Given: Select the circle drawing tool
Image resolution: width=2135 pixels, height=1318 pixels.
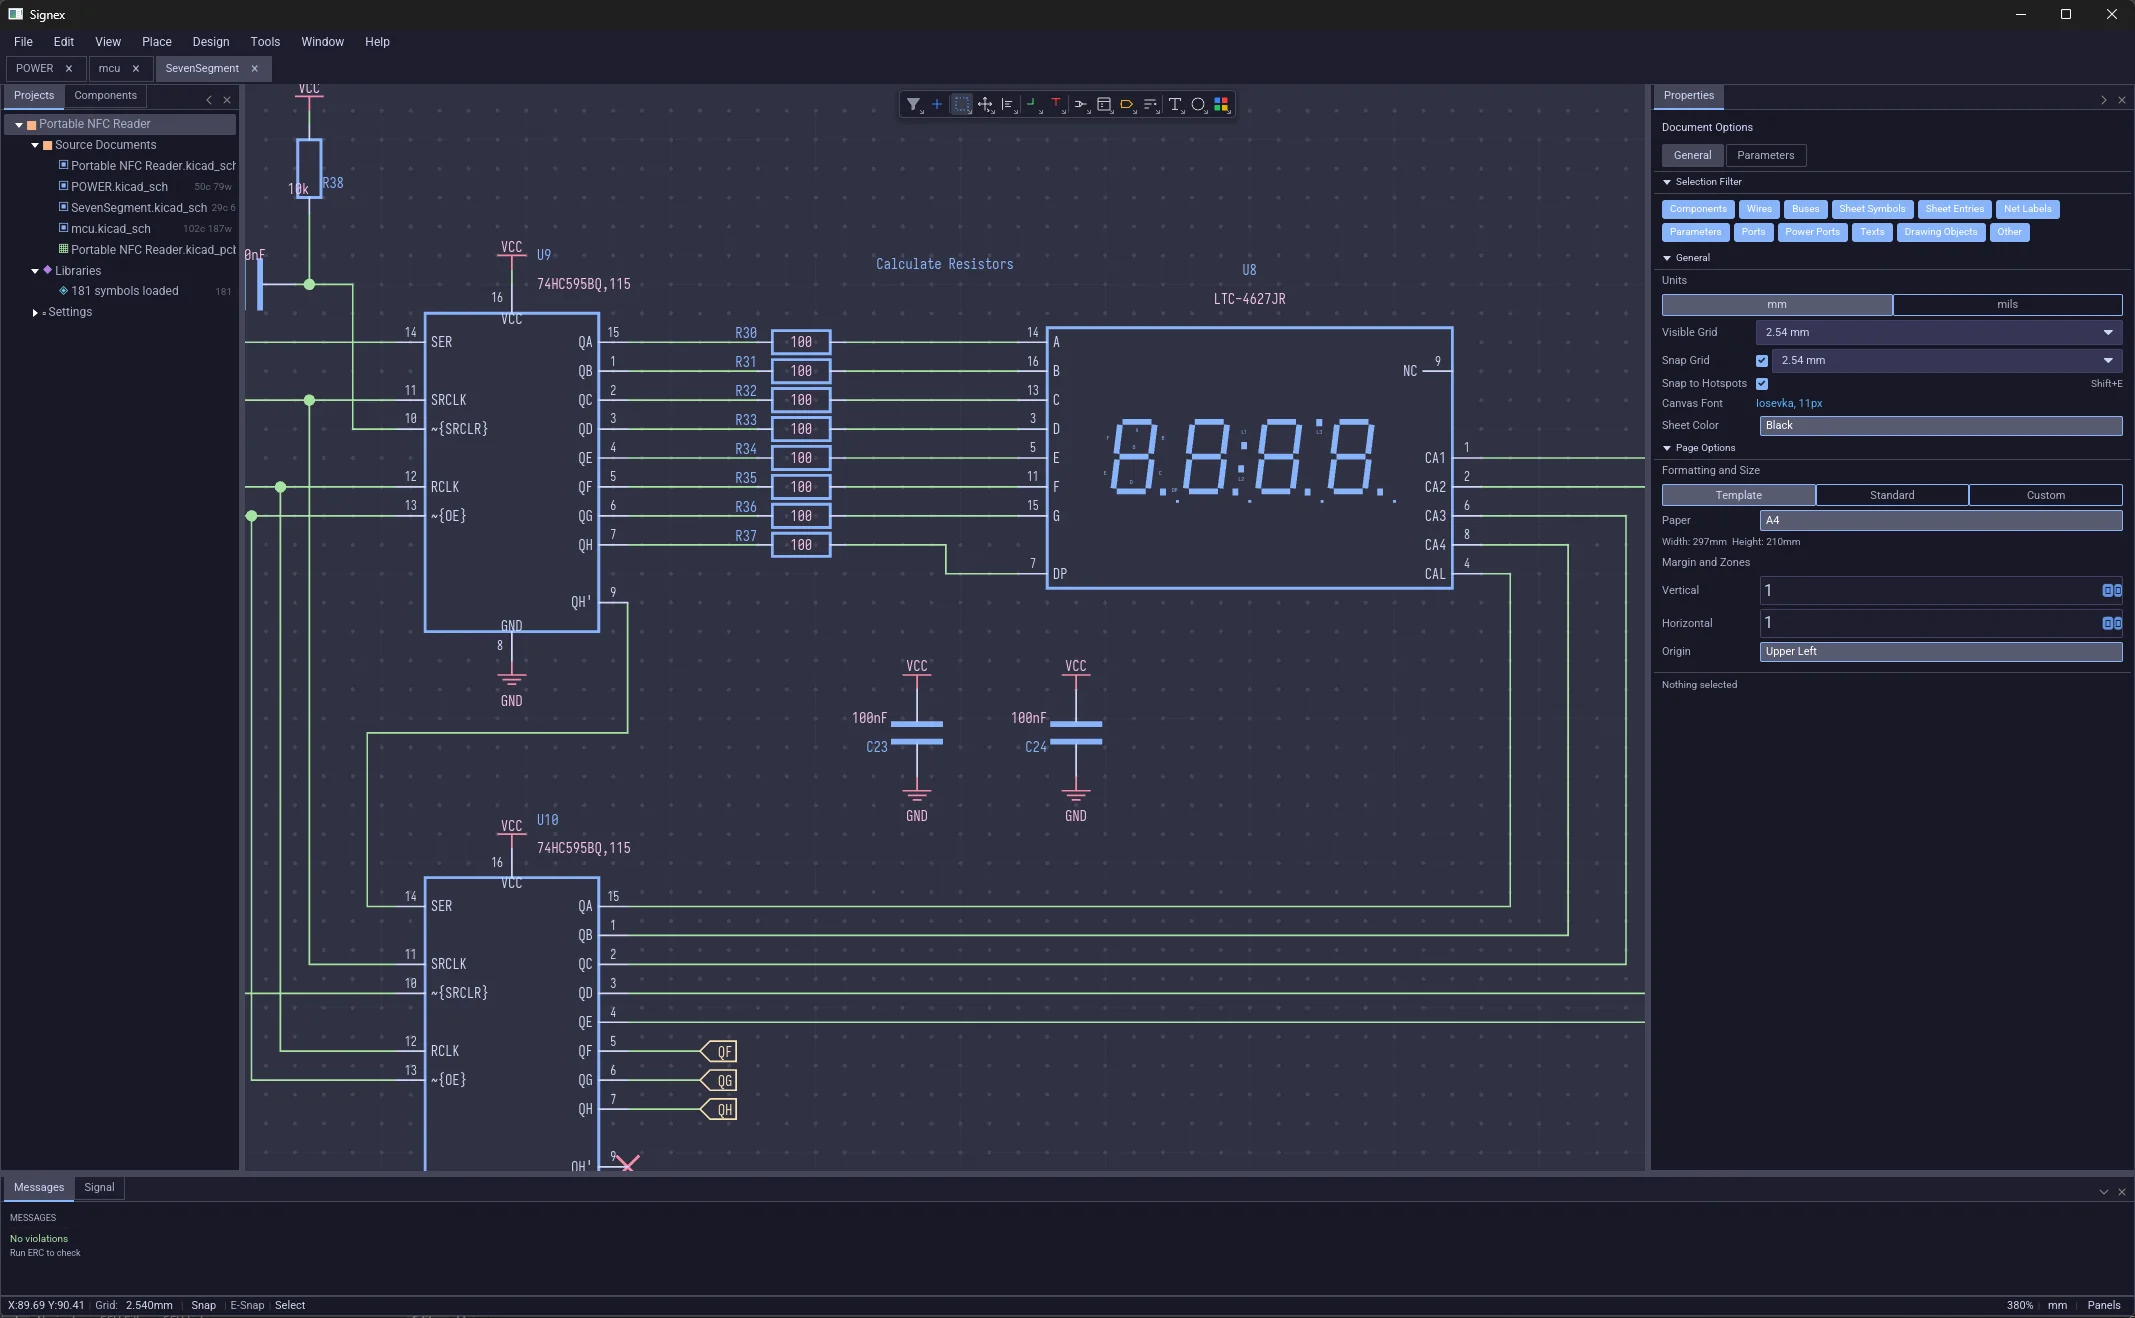Looking at the screenshot, I should [x=1198, y=104].
